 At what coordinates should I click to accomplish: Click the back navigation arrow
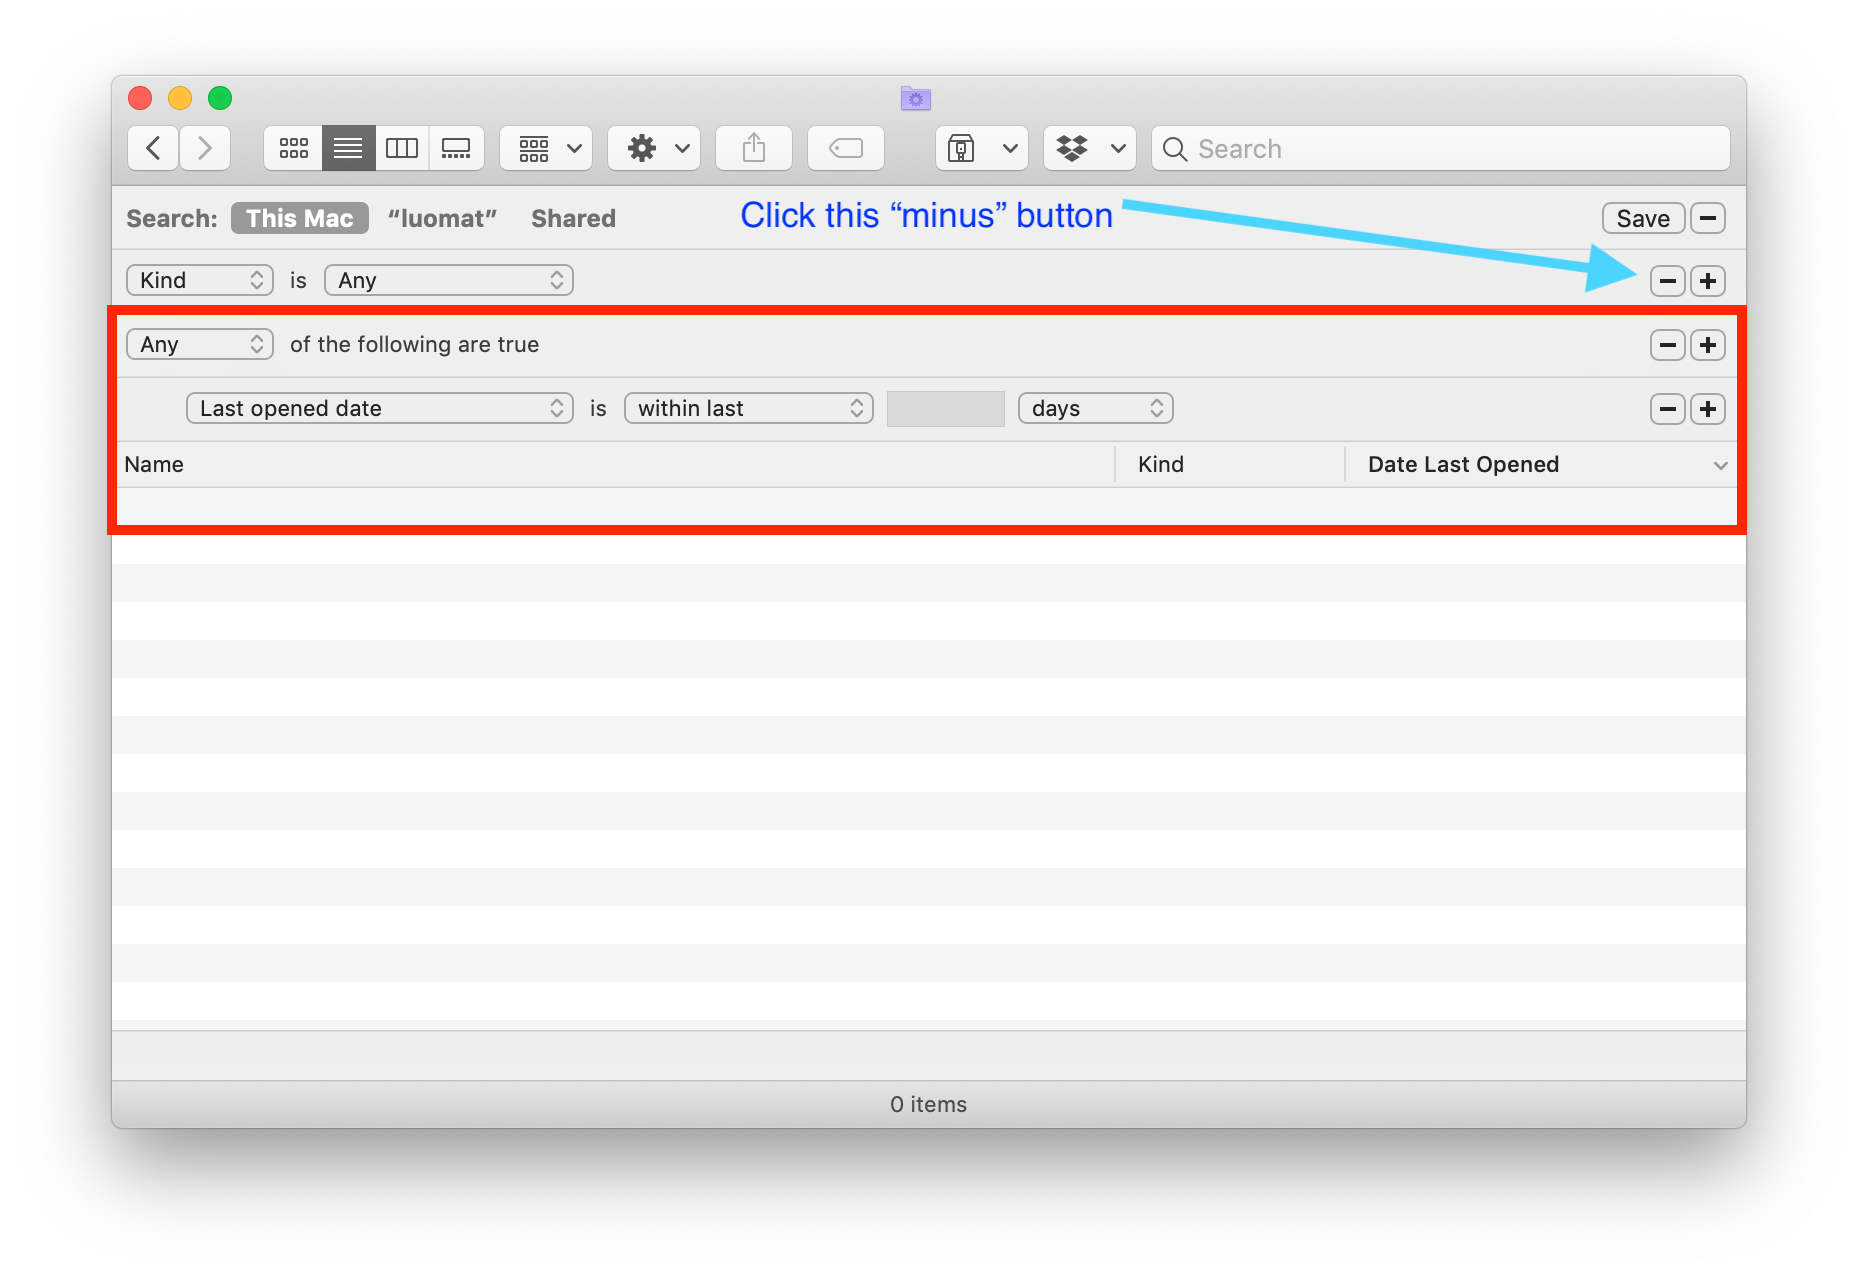point(153,149)
